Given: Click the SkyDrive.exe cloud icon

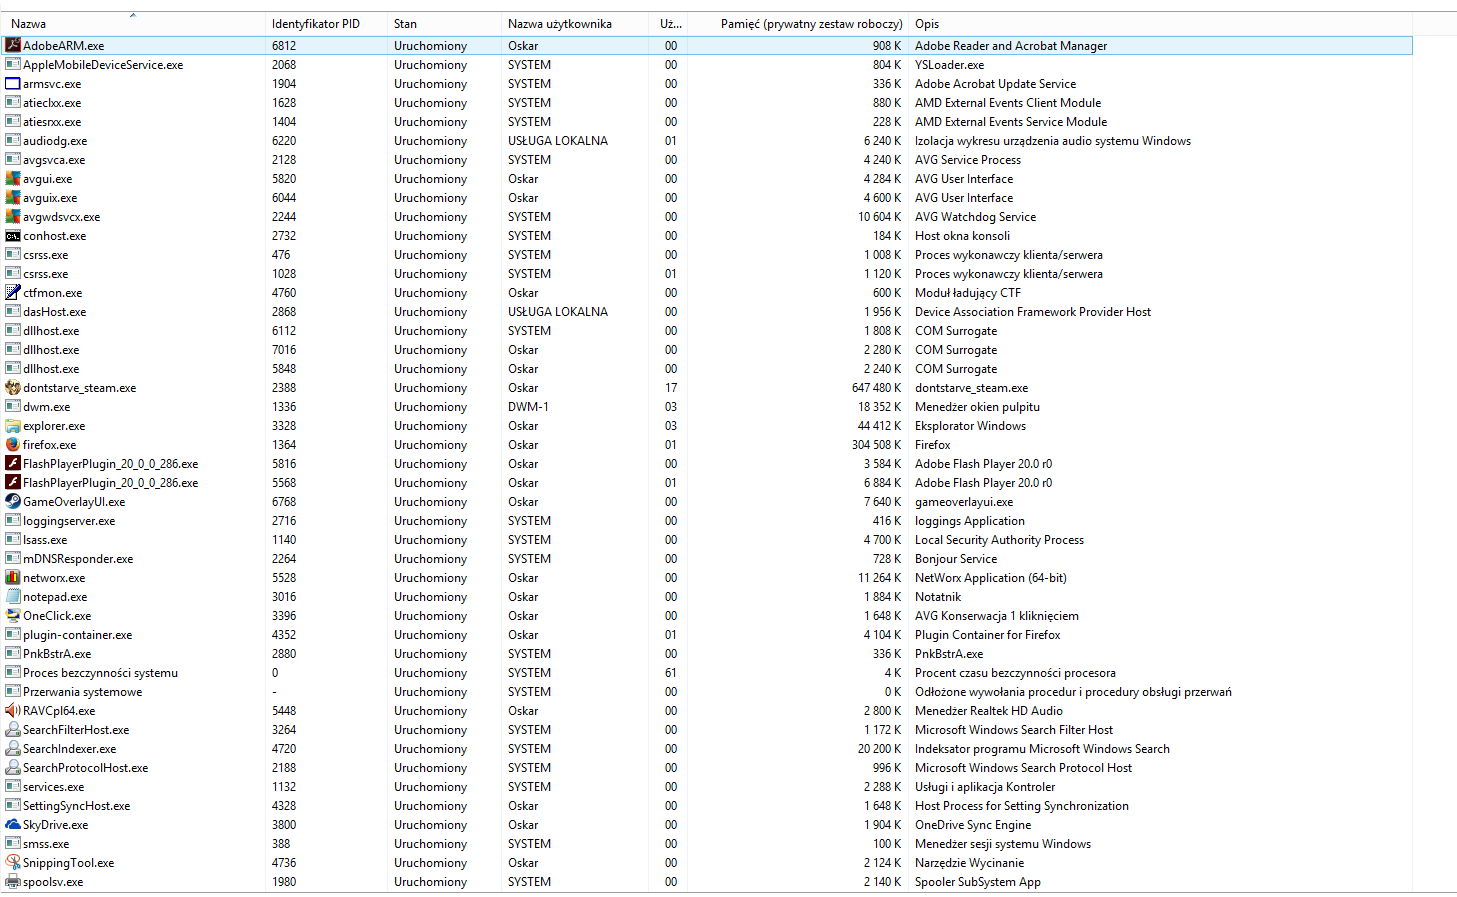Looking at the screenshot, I should (13, 824).
